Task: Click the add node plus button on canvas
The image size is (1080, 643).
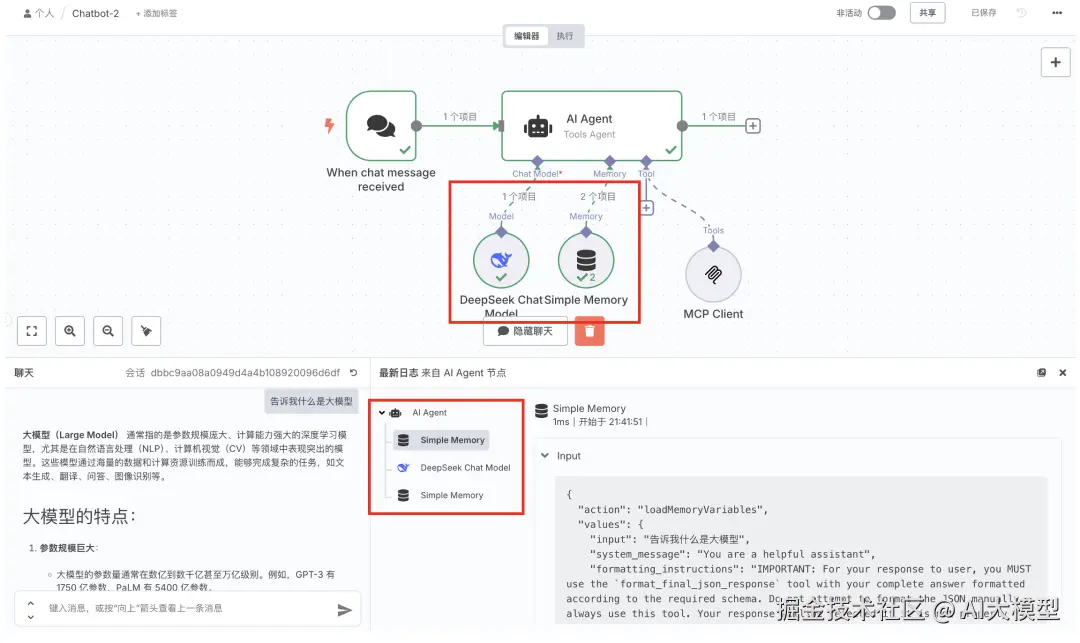Action: pyautogui.click(x=1055, y=63)
